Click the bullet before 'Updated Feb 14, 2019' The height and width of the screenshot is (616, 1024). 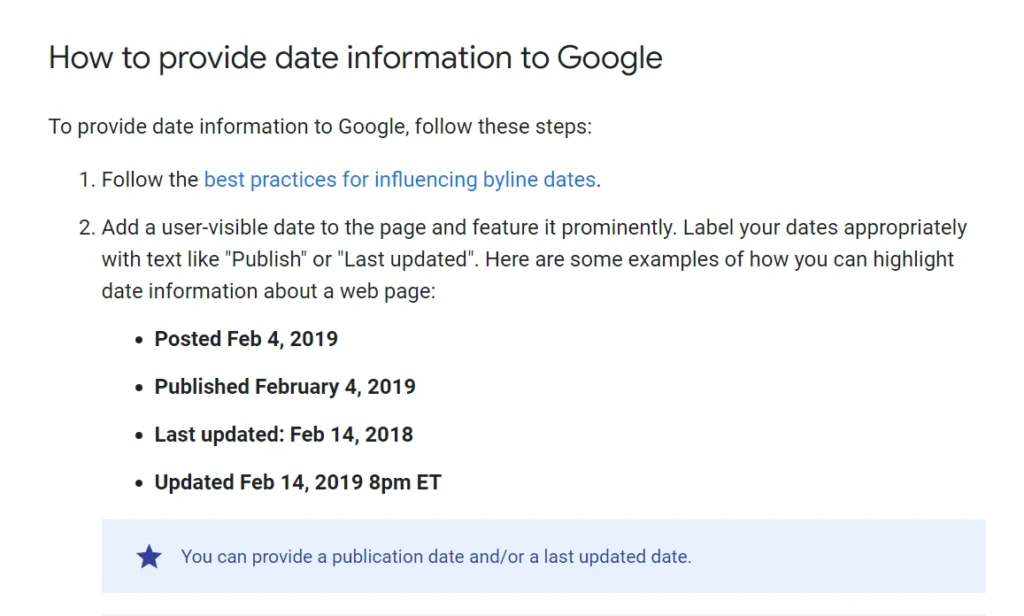tap(138, 483)
